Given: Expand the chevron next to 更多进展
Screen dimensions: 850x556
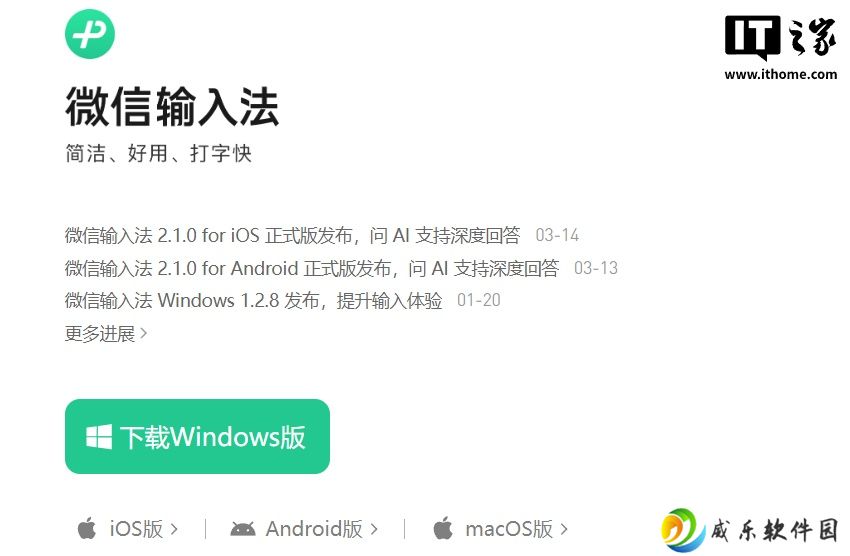Looking at the screenshot, I should tap(144, 333).
